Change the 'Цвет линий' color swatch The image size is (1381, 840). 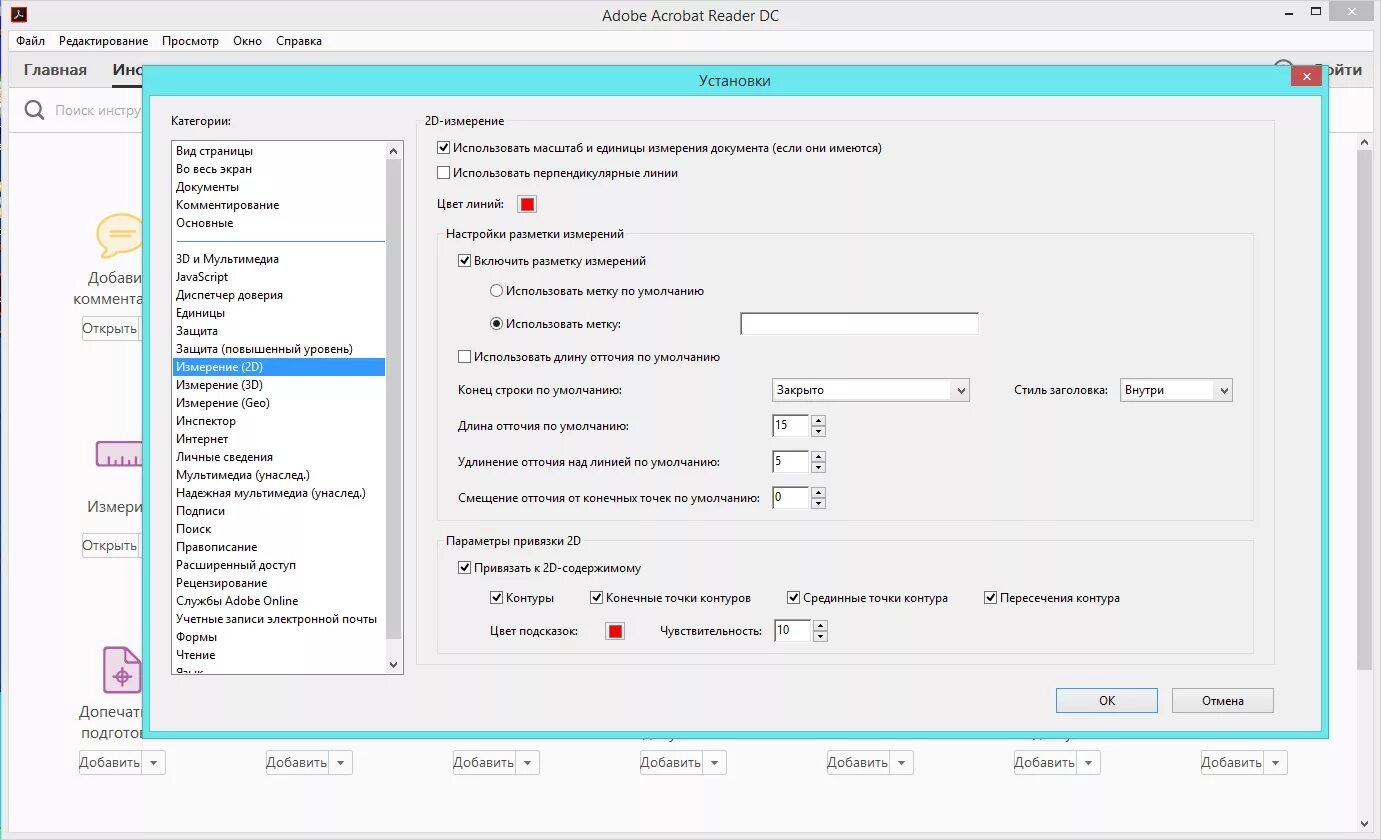527,204
